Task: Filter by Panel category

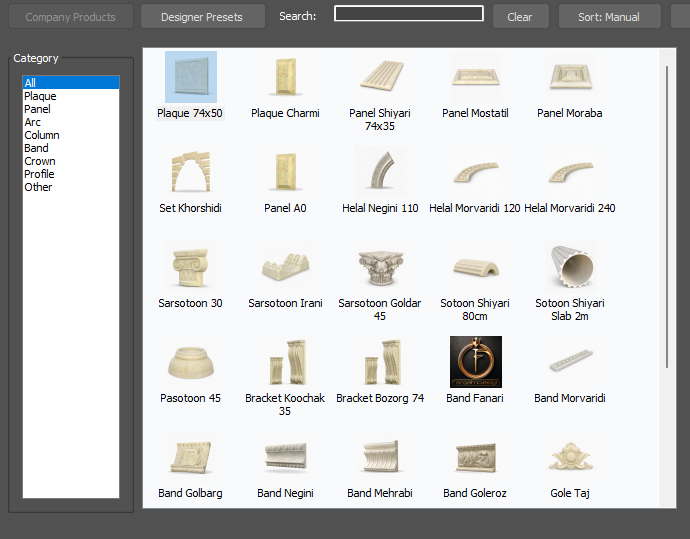Action: [71, 109]
